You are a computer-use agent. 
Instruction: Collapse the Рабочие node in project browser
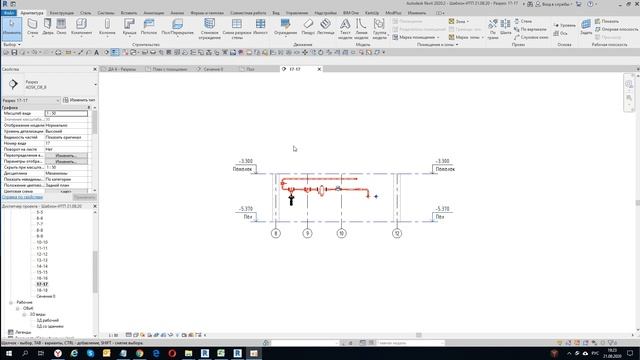[11, 302]
